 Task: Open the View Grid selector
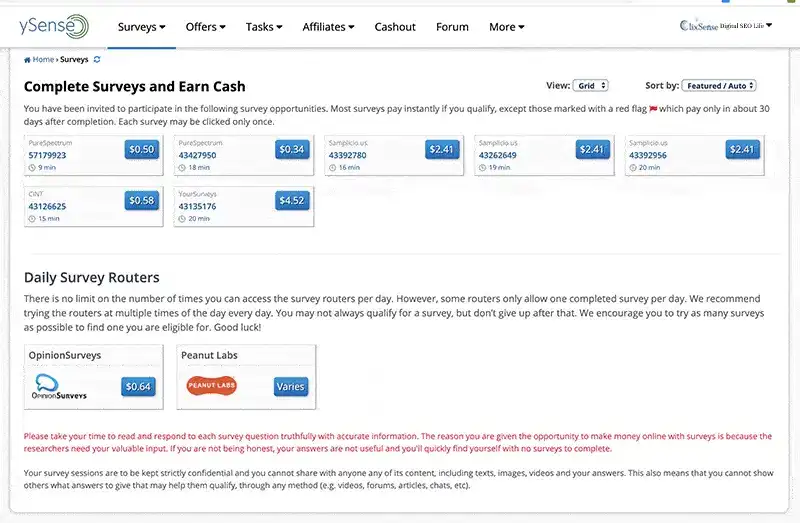point(591,86)
